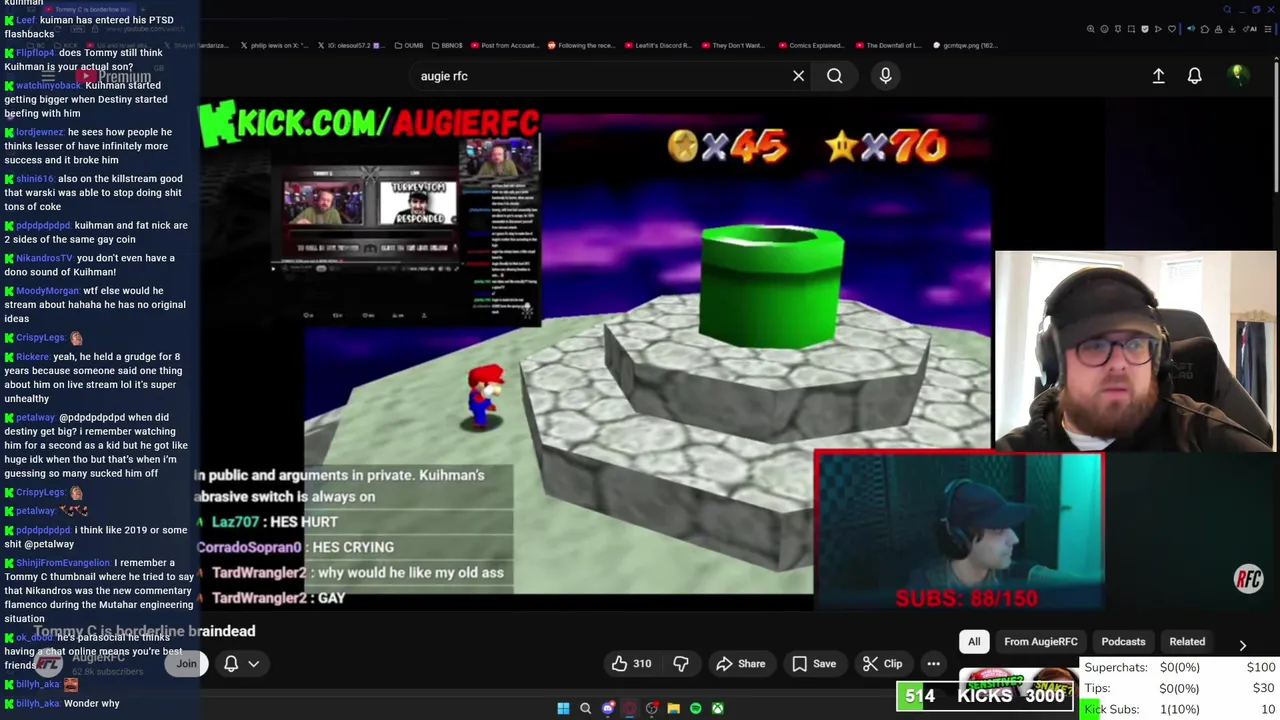Select the 'Podcasts' filter chip

coord(1123,642)
